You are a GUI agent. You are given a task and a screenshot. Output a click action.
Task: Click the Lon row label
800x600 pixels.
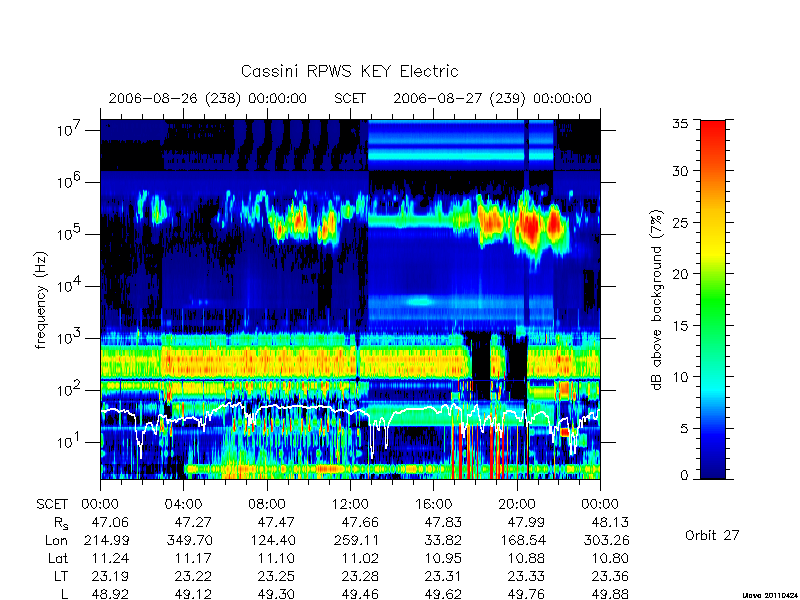tap(56, 540)
